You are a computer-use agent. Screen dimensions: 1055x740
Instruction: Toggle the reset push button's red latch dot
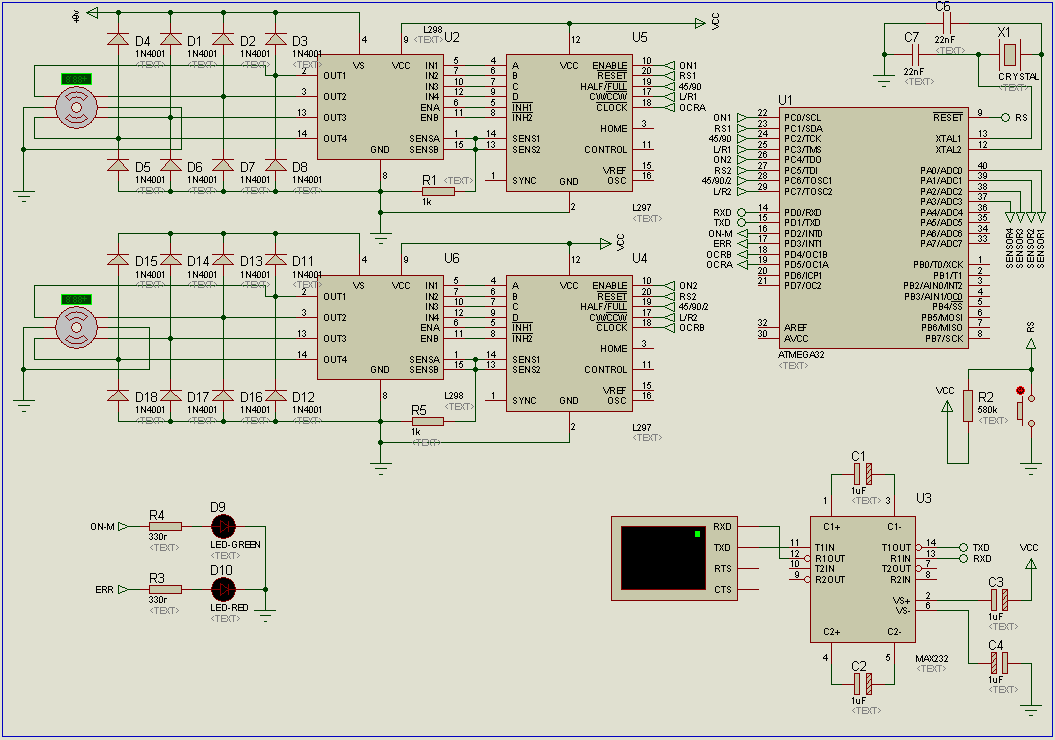pos(1020,391)
